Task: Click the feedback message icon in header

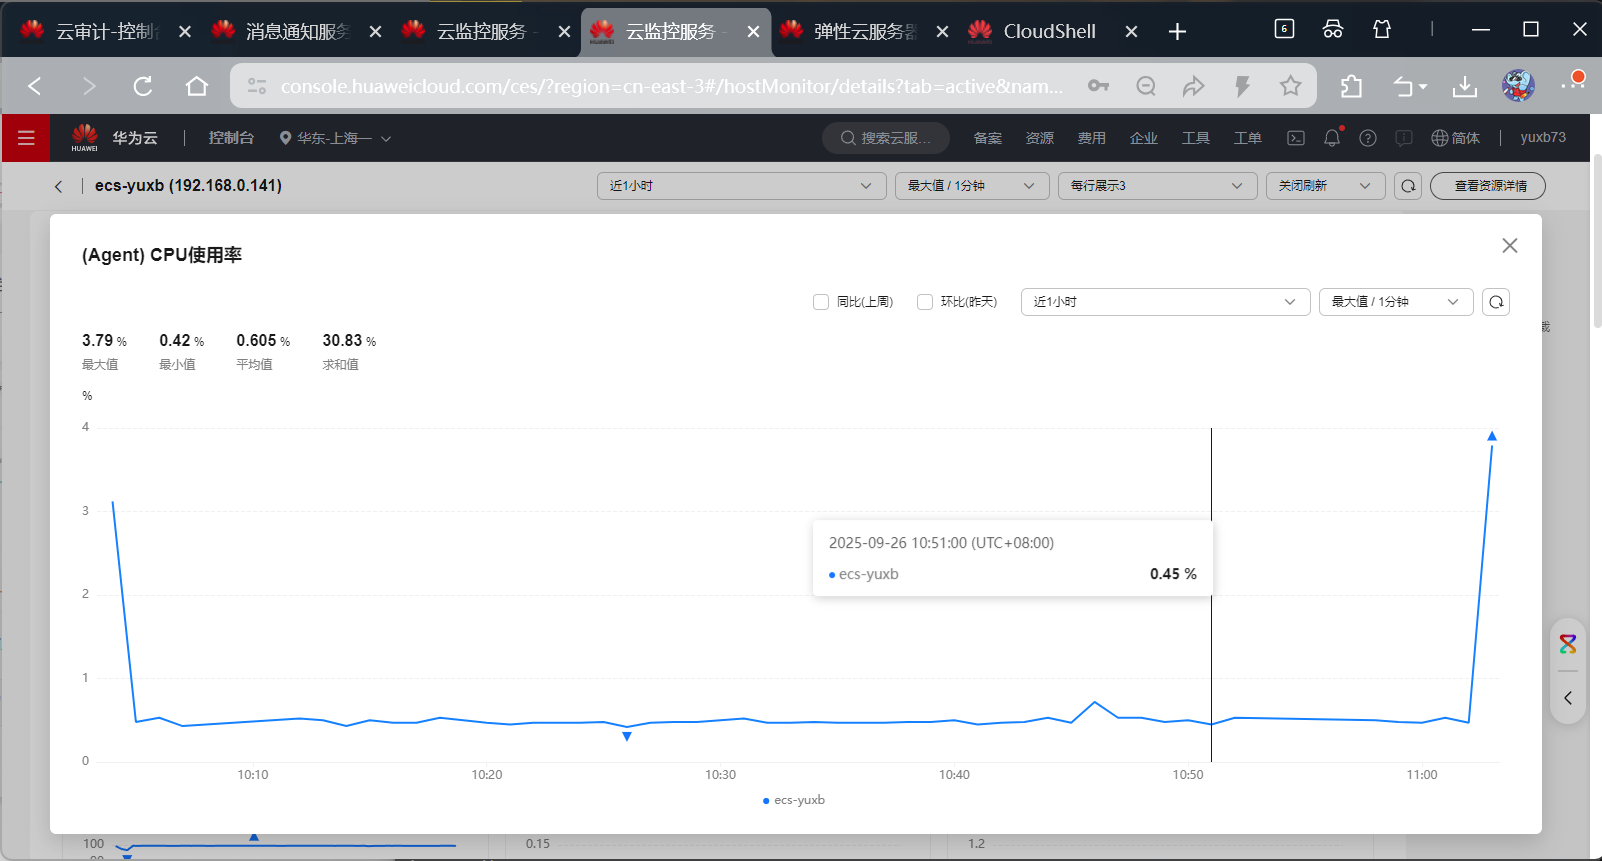Action: [1404, 138]
